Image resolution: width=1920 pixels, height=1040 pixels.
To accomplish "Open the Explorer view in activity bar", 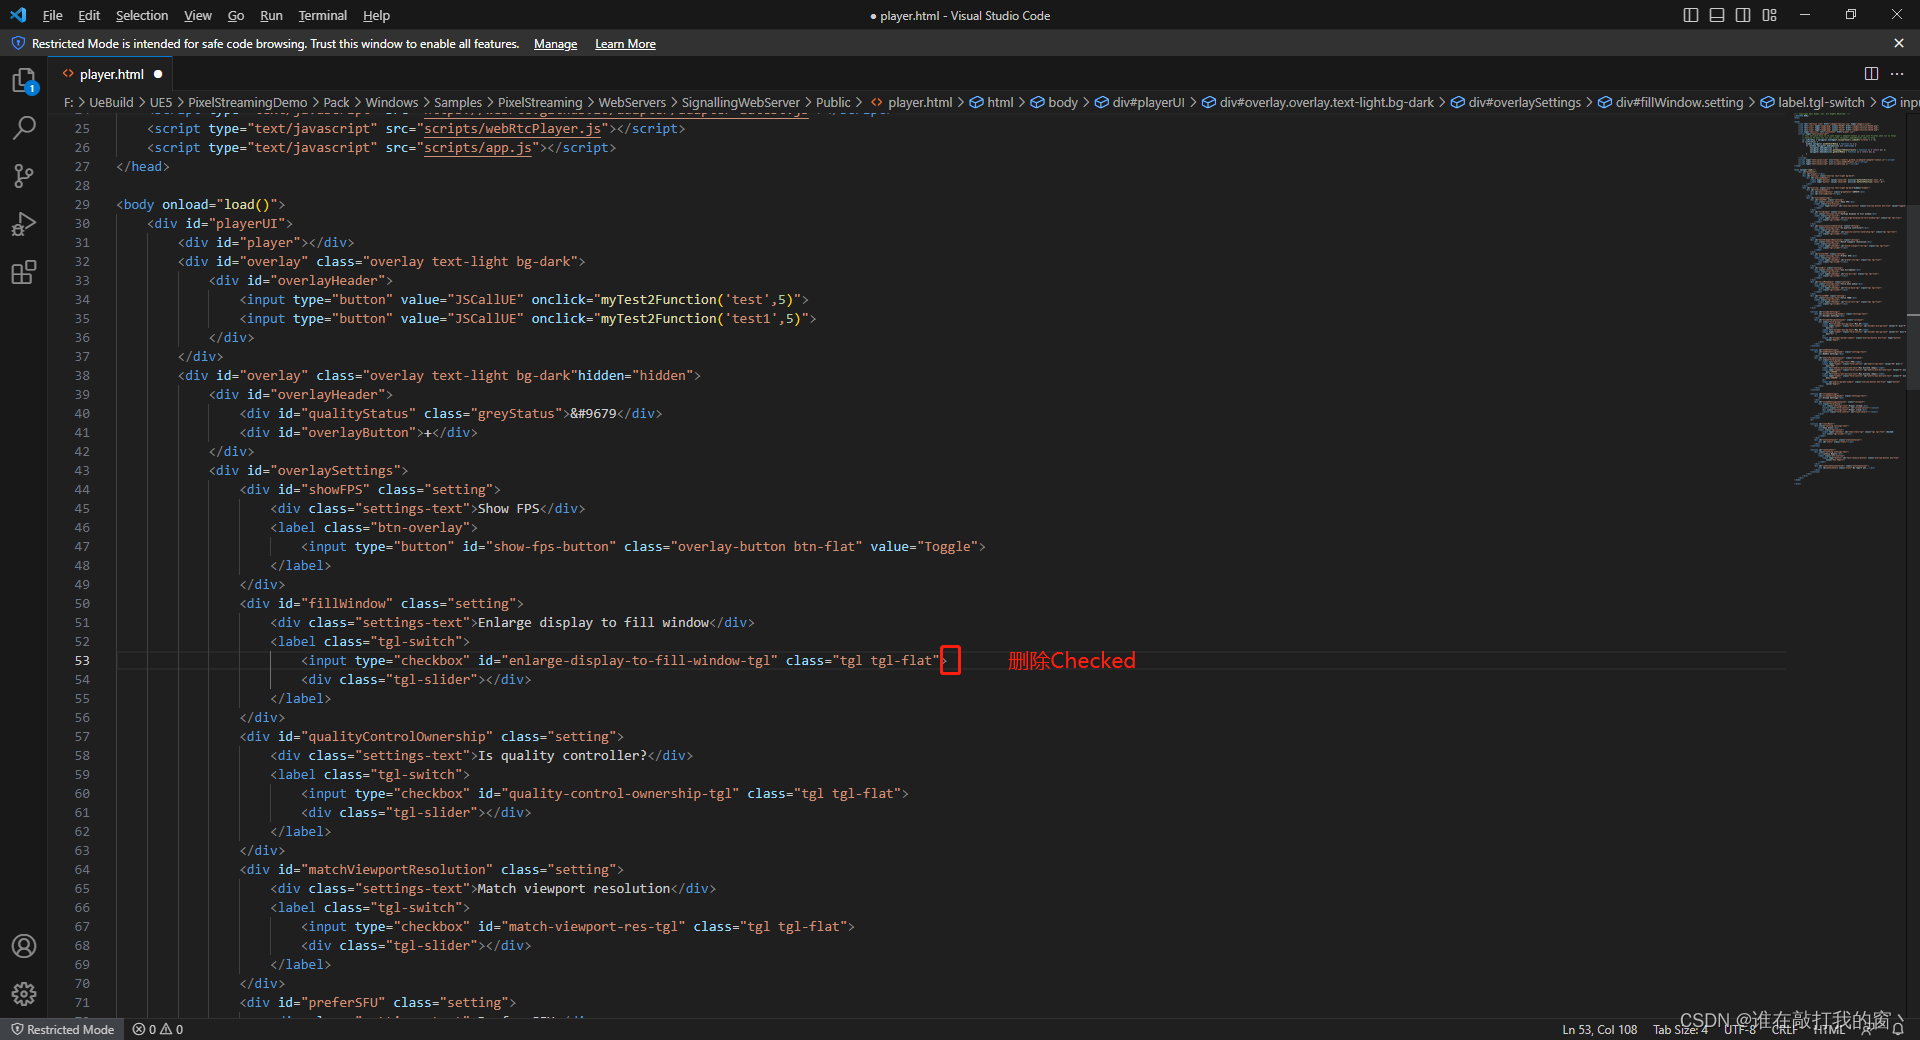I will (24, 81).
